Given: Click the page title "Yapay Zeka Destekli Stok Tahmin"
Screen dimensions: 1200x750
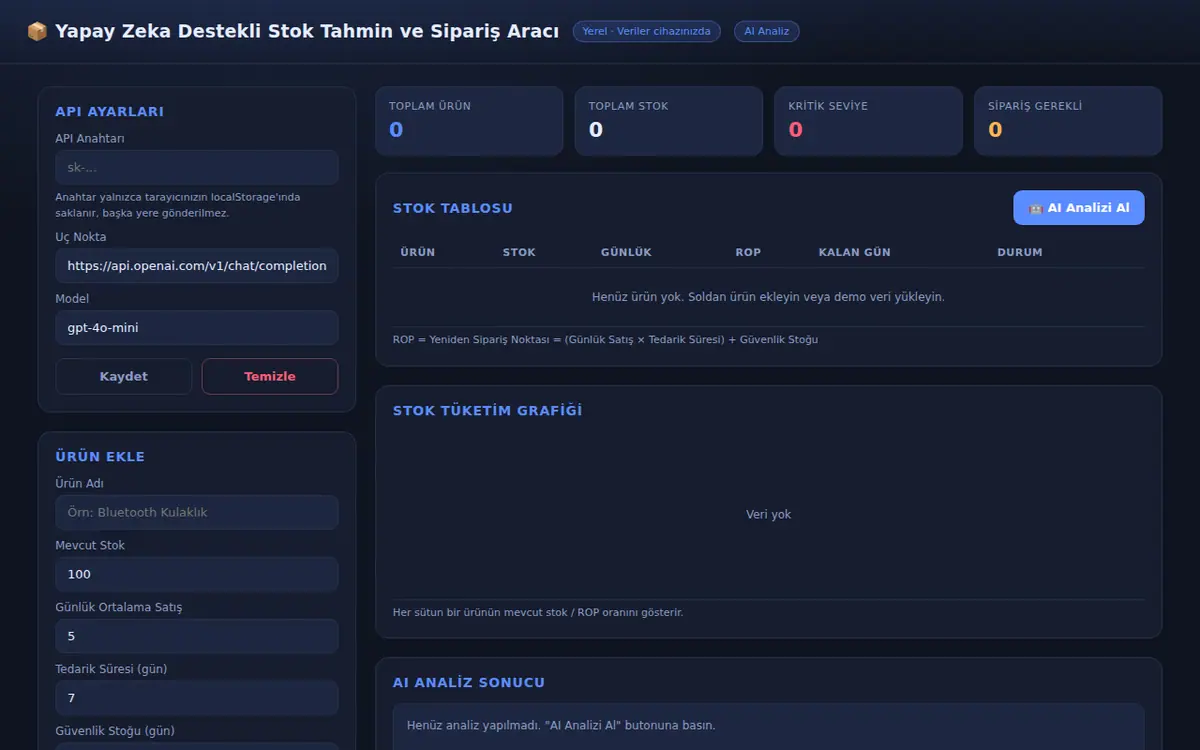Looking at the screenshot, I should pos(308,32).
